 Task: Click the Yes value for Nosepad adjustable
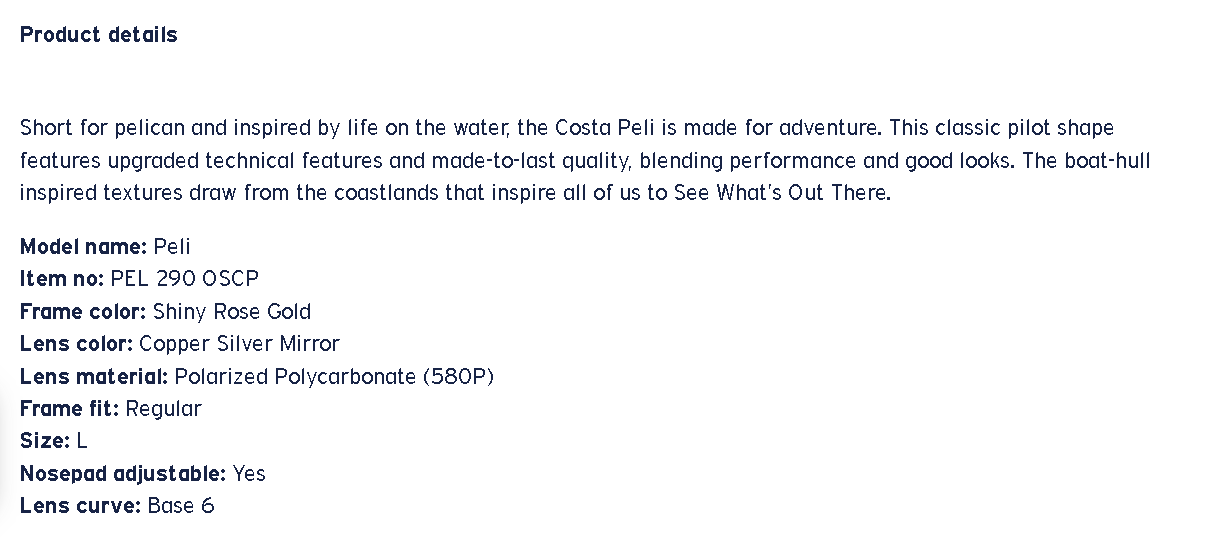coord(249,474)
